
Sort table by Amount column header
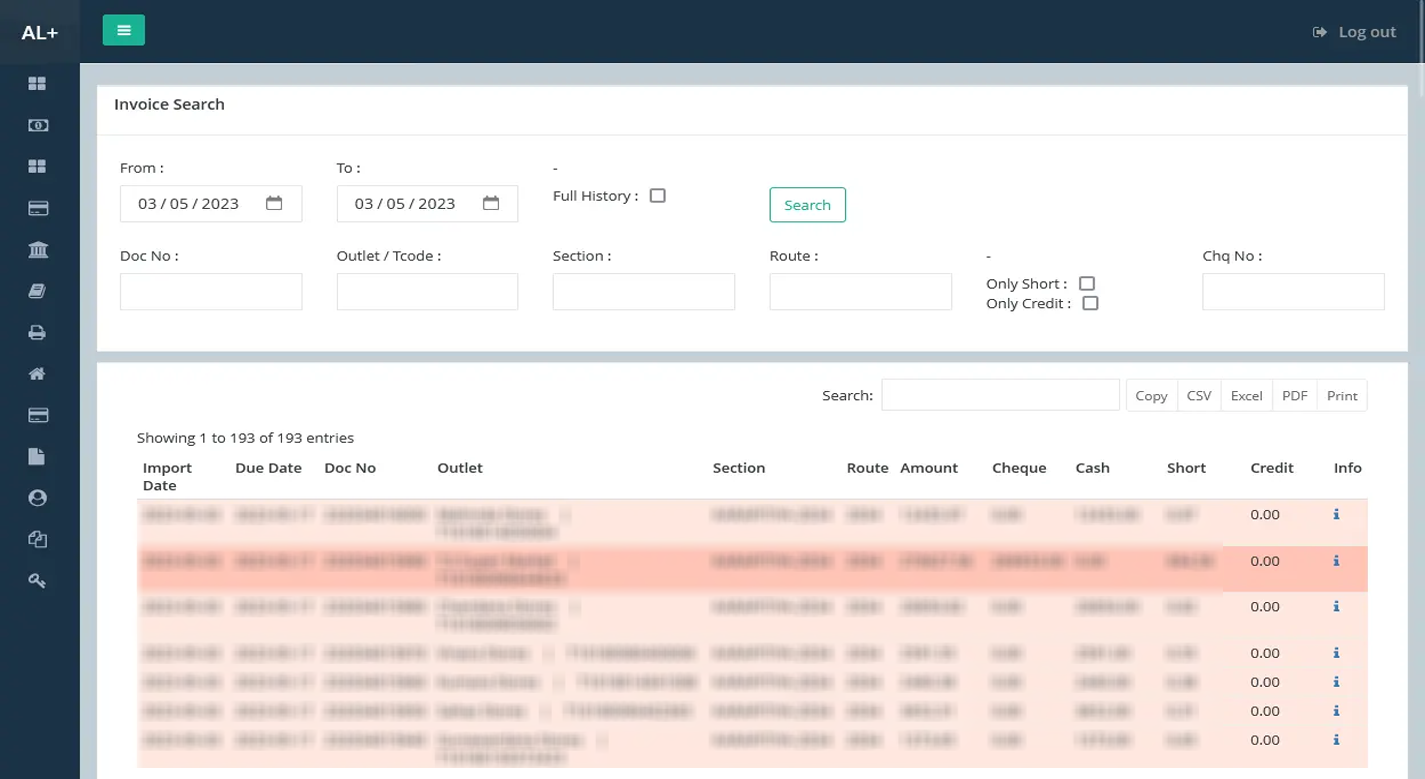tap(928, 468)
